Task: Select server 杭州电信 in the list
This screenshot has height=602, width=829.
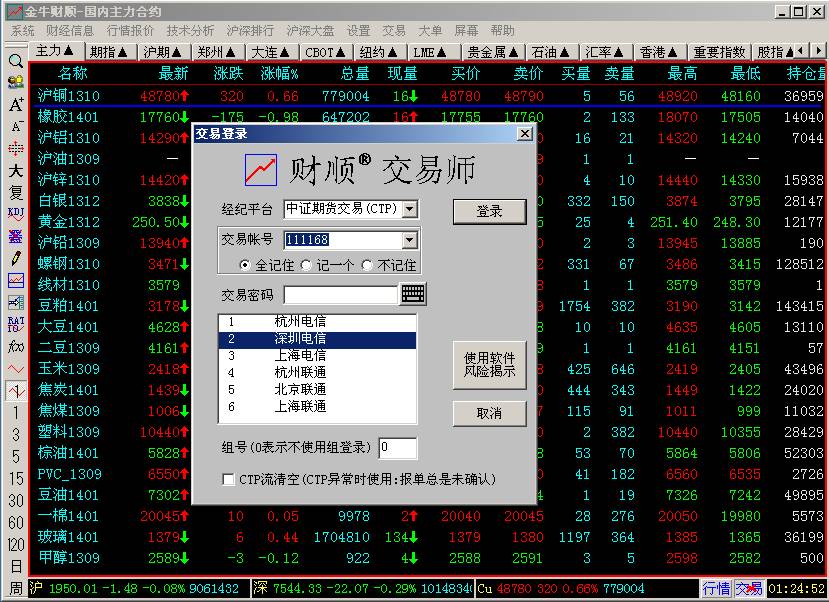Action: tap(317, 321)
